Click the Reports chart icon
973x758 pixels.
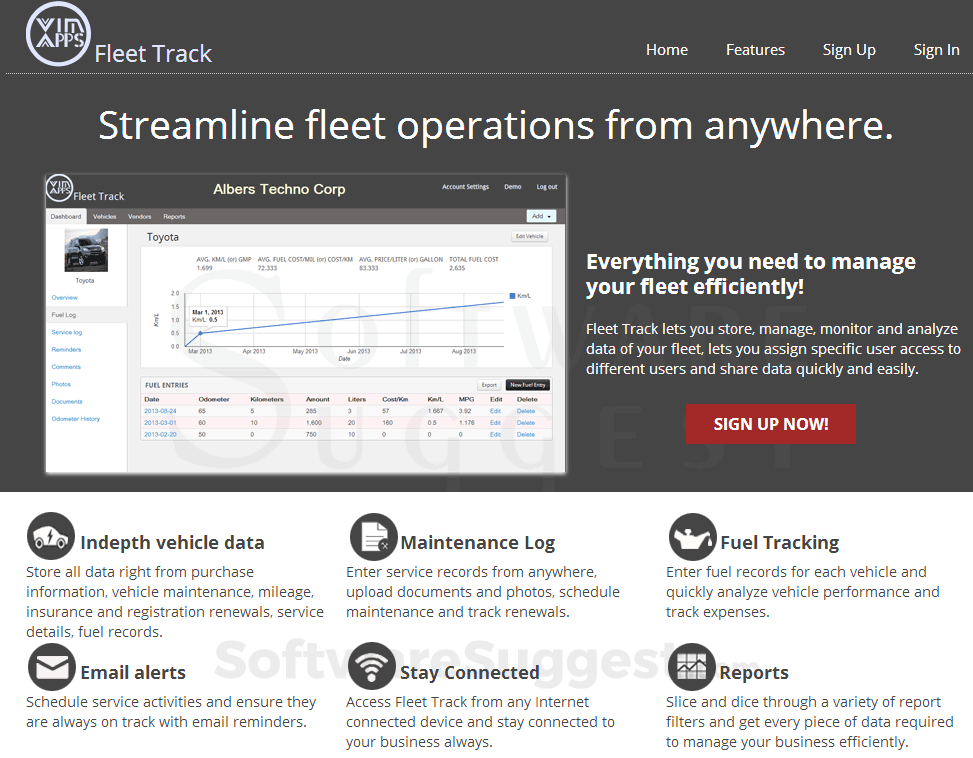coord(692,667)
